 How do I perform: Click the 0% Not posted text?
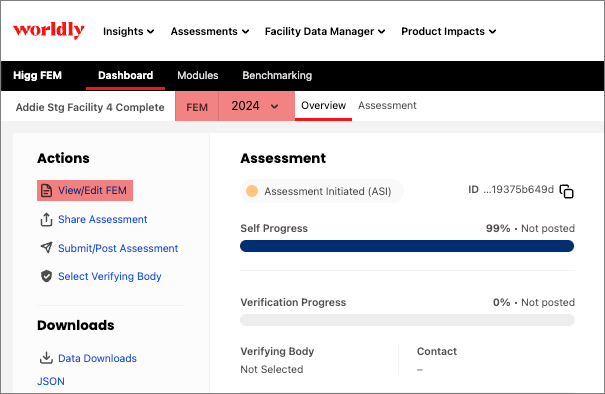tap(534, 302)
